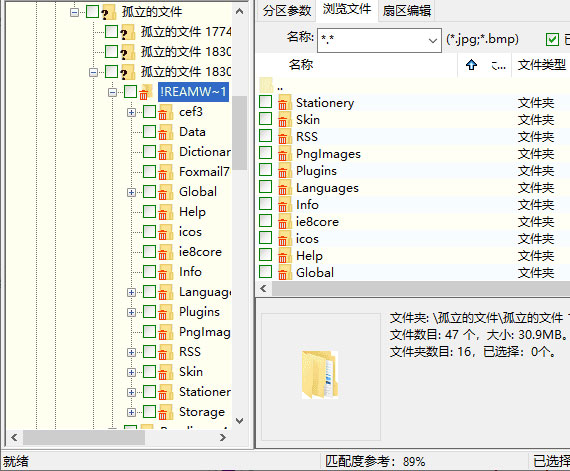Screen dimensions: 570x471
Task: Tick the checkbox beside Data in tree
Action: tap(149, 131)
